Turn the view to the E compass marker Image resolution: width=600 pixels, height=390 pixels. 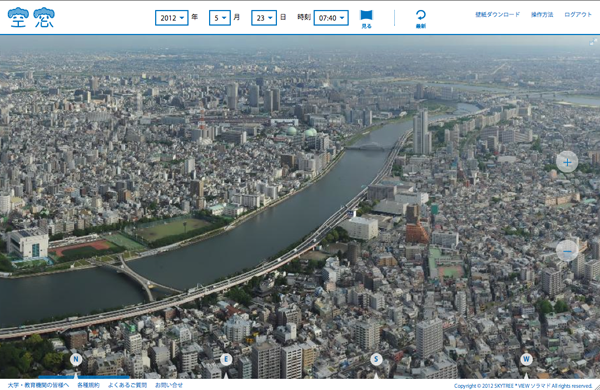pyautogui.click(x=226, y=359)
